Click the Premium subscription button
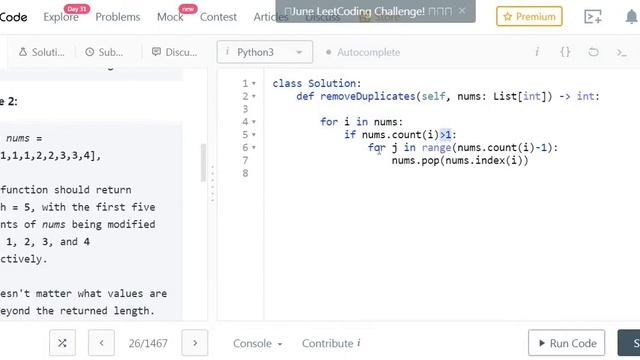 (x=529, y=16)
